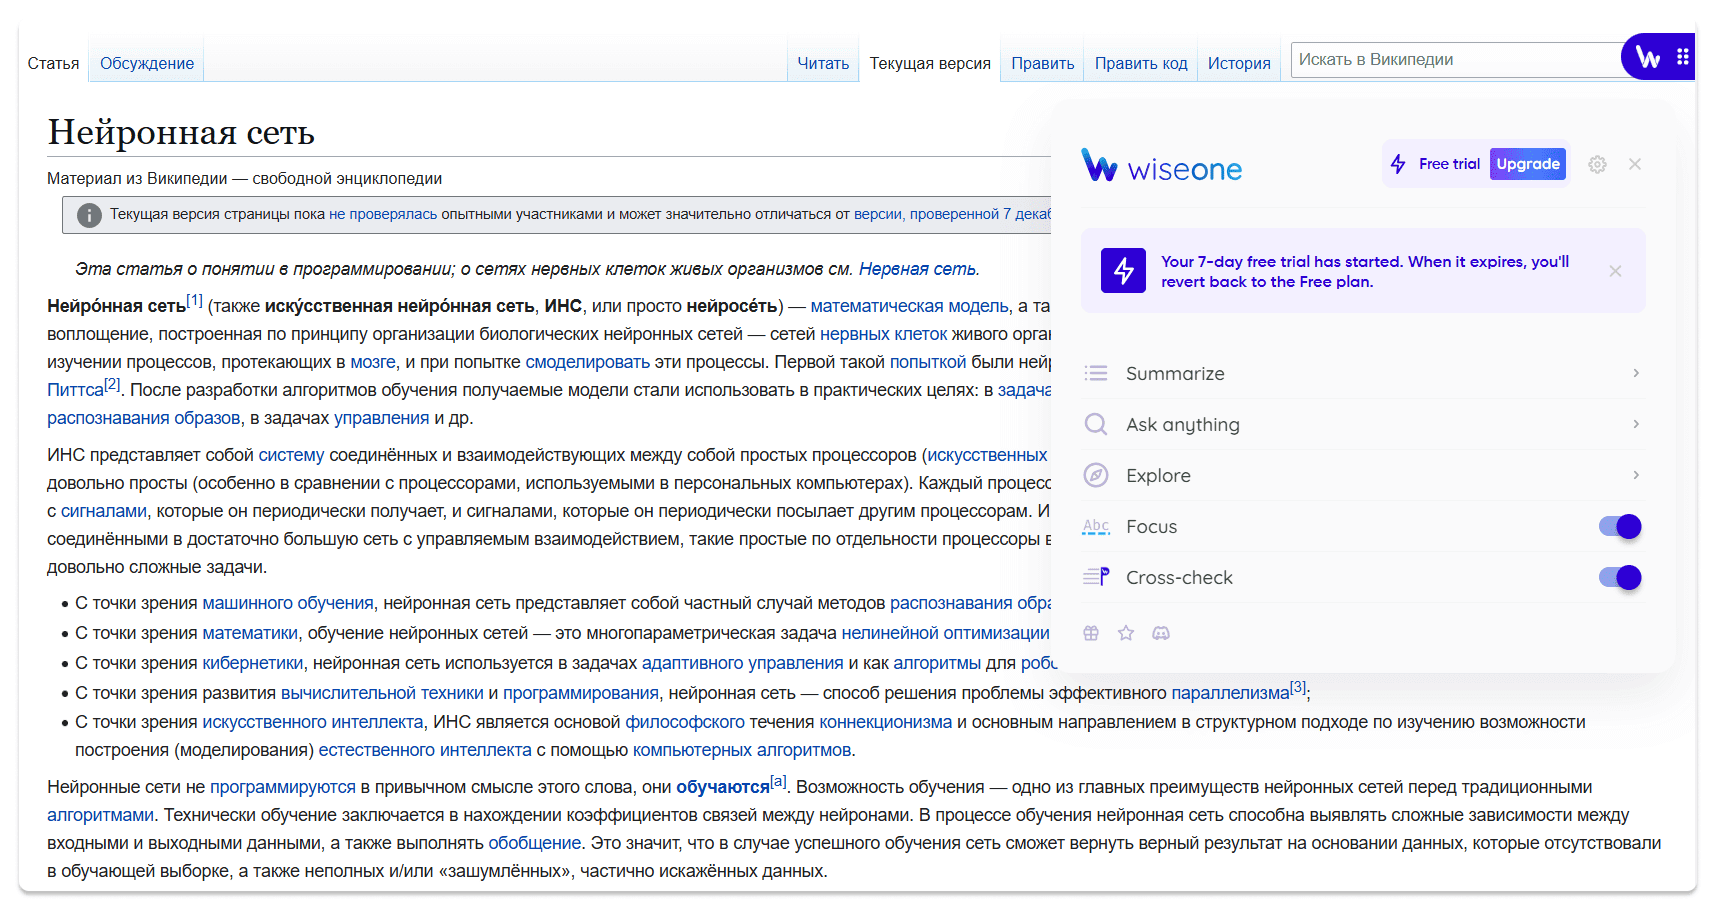Open the Ask anything option

pos(1363,424)
